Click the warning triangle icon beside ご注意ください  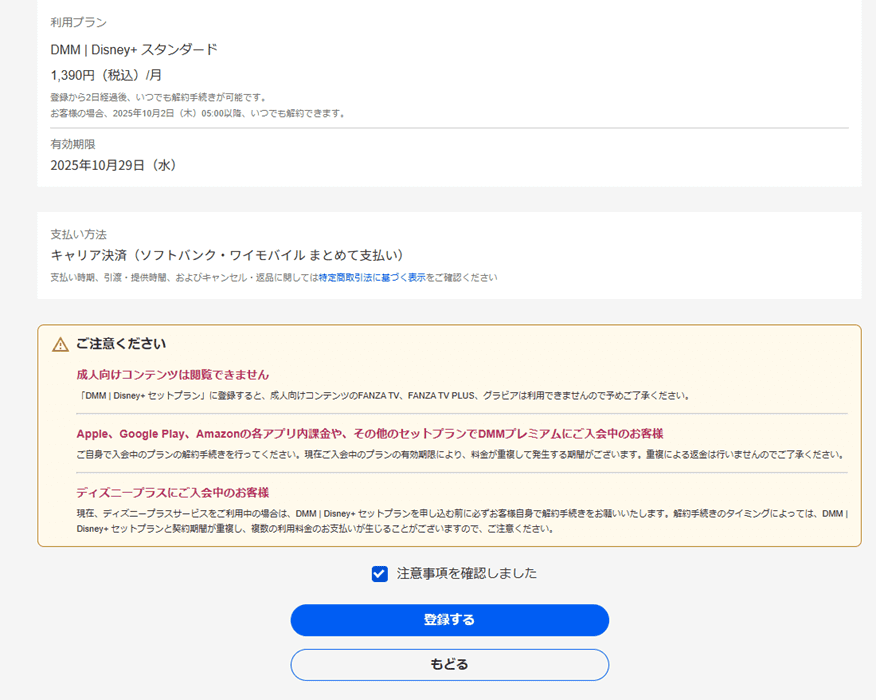pyautogui.click(x=60, y=344)
